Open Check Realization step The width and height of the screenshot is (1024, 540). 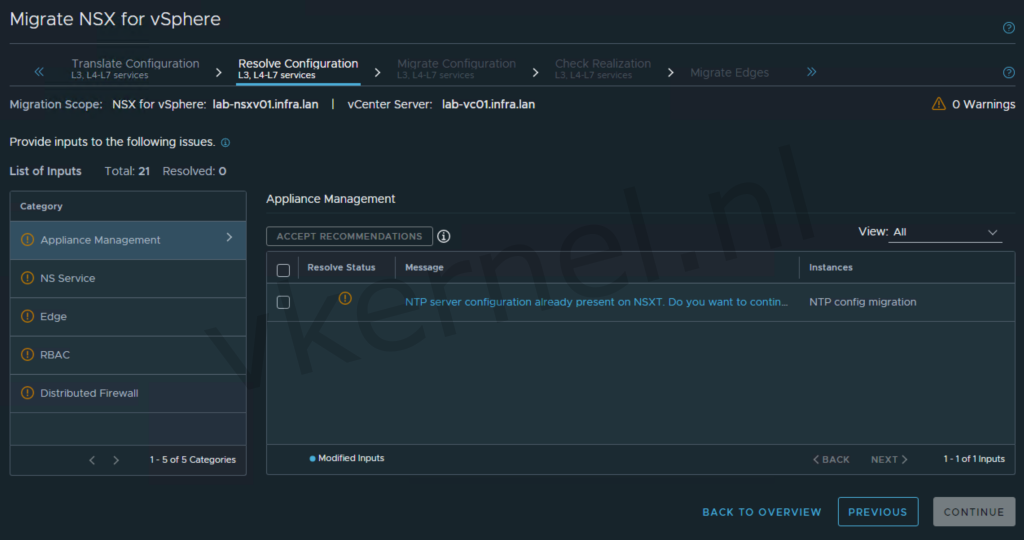[602, 68]
